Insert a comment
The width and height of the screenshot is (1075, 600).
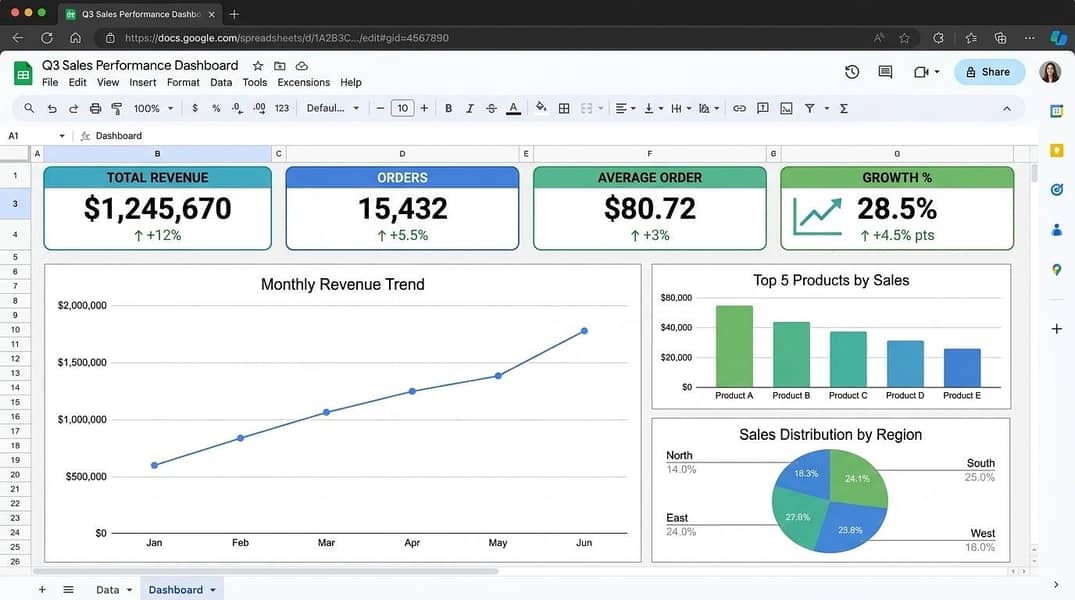point(762,108)
